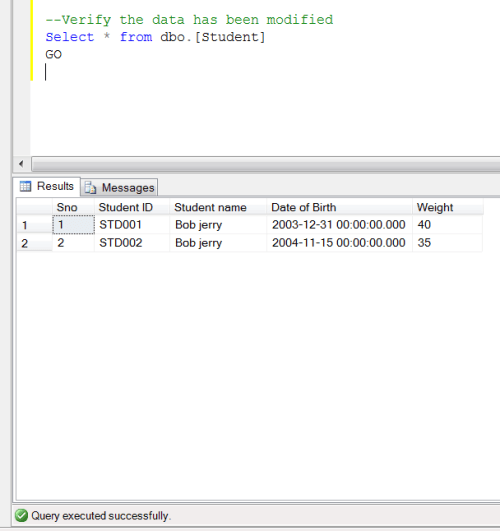Click the STD001 cell

tap(132, 225)
